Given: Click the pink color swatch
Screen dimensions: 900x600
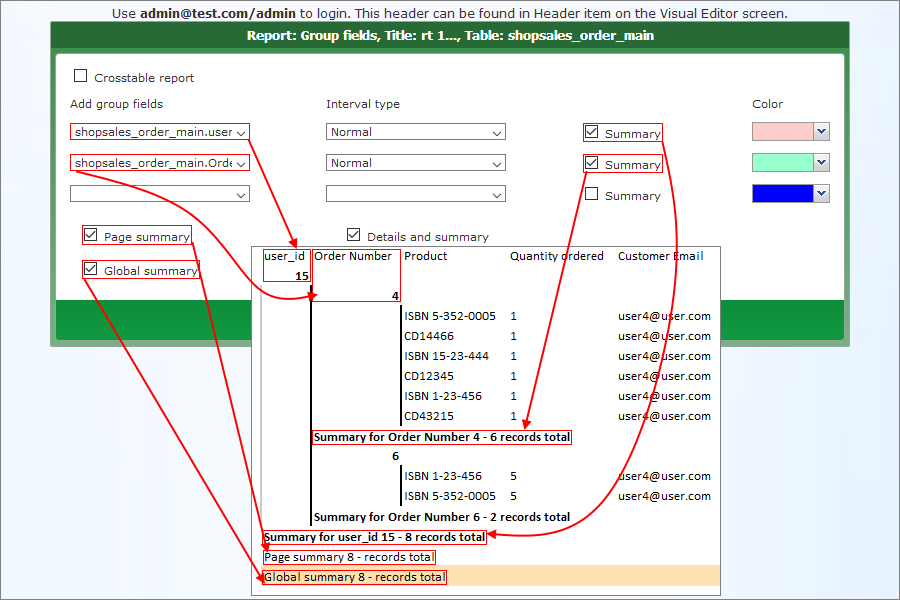Looking at the screenshot, I should (782, 132).
